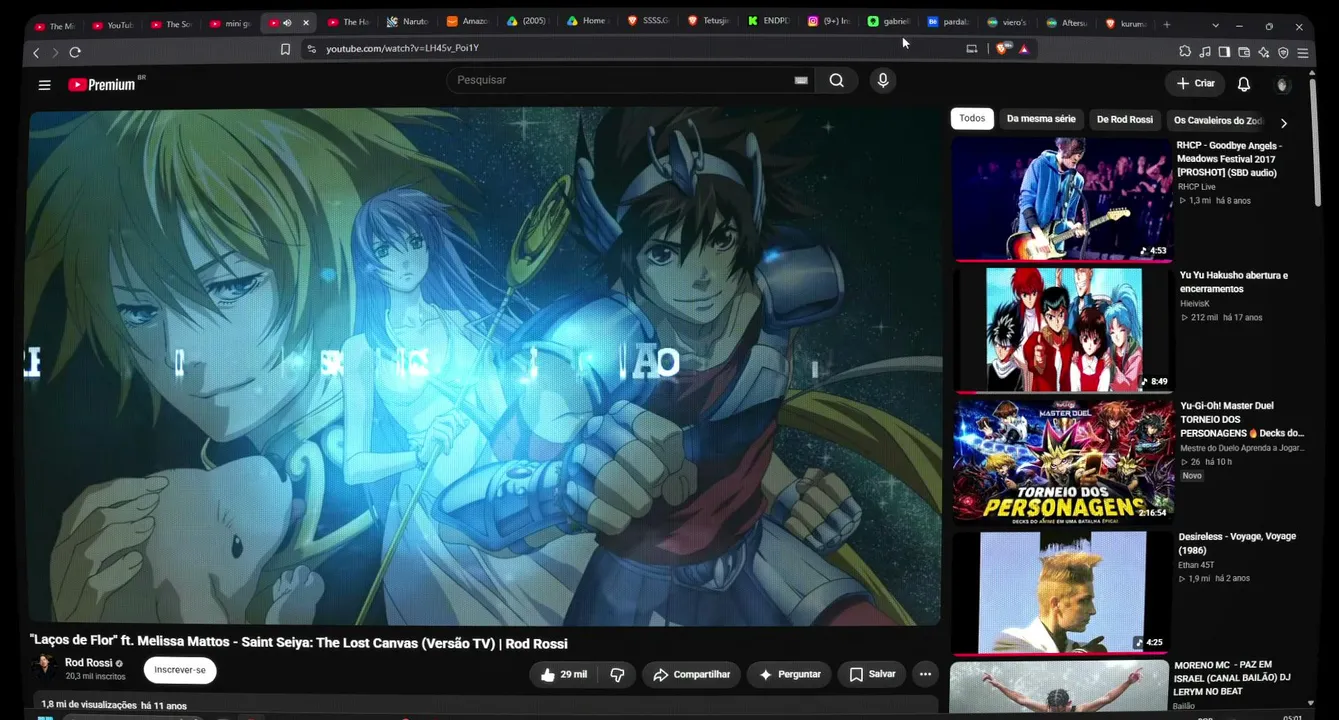The width and height of the screenshot is (1339, 720).
Task: Click the browser forward arrow
Action: point(55,52)
